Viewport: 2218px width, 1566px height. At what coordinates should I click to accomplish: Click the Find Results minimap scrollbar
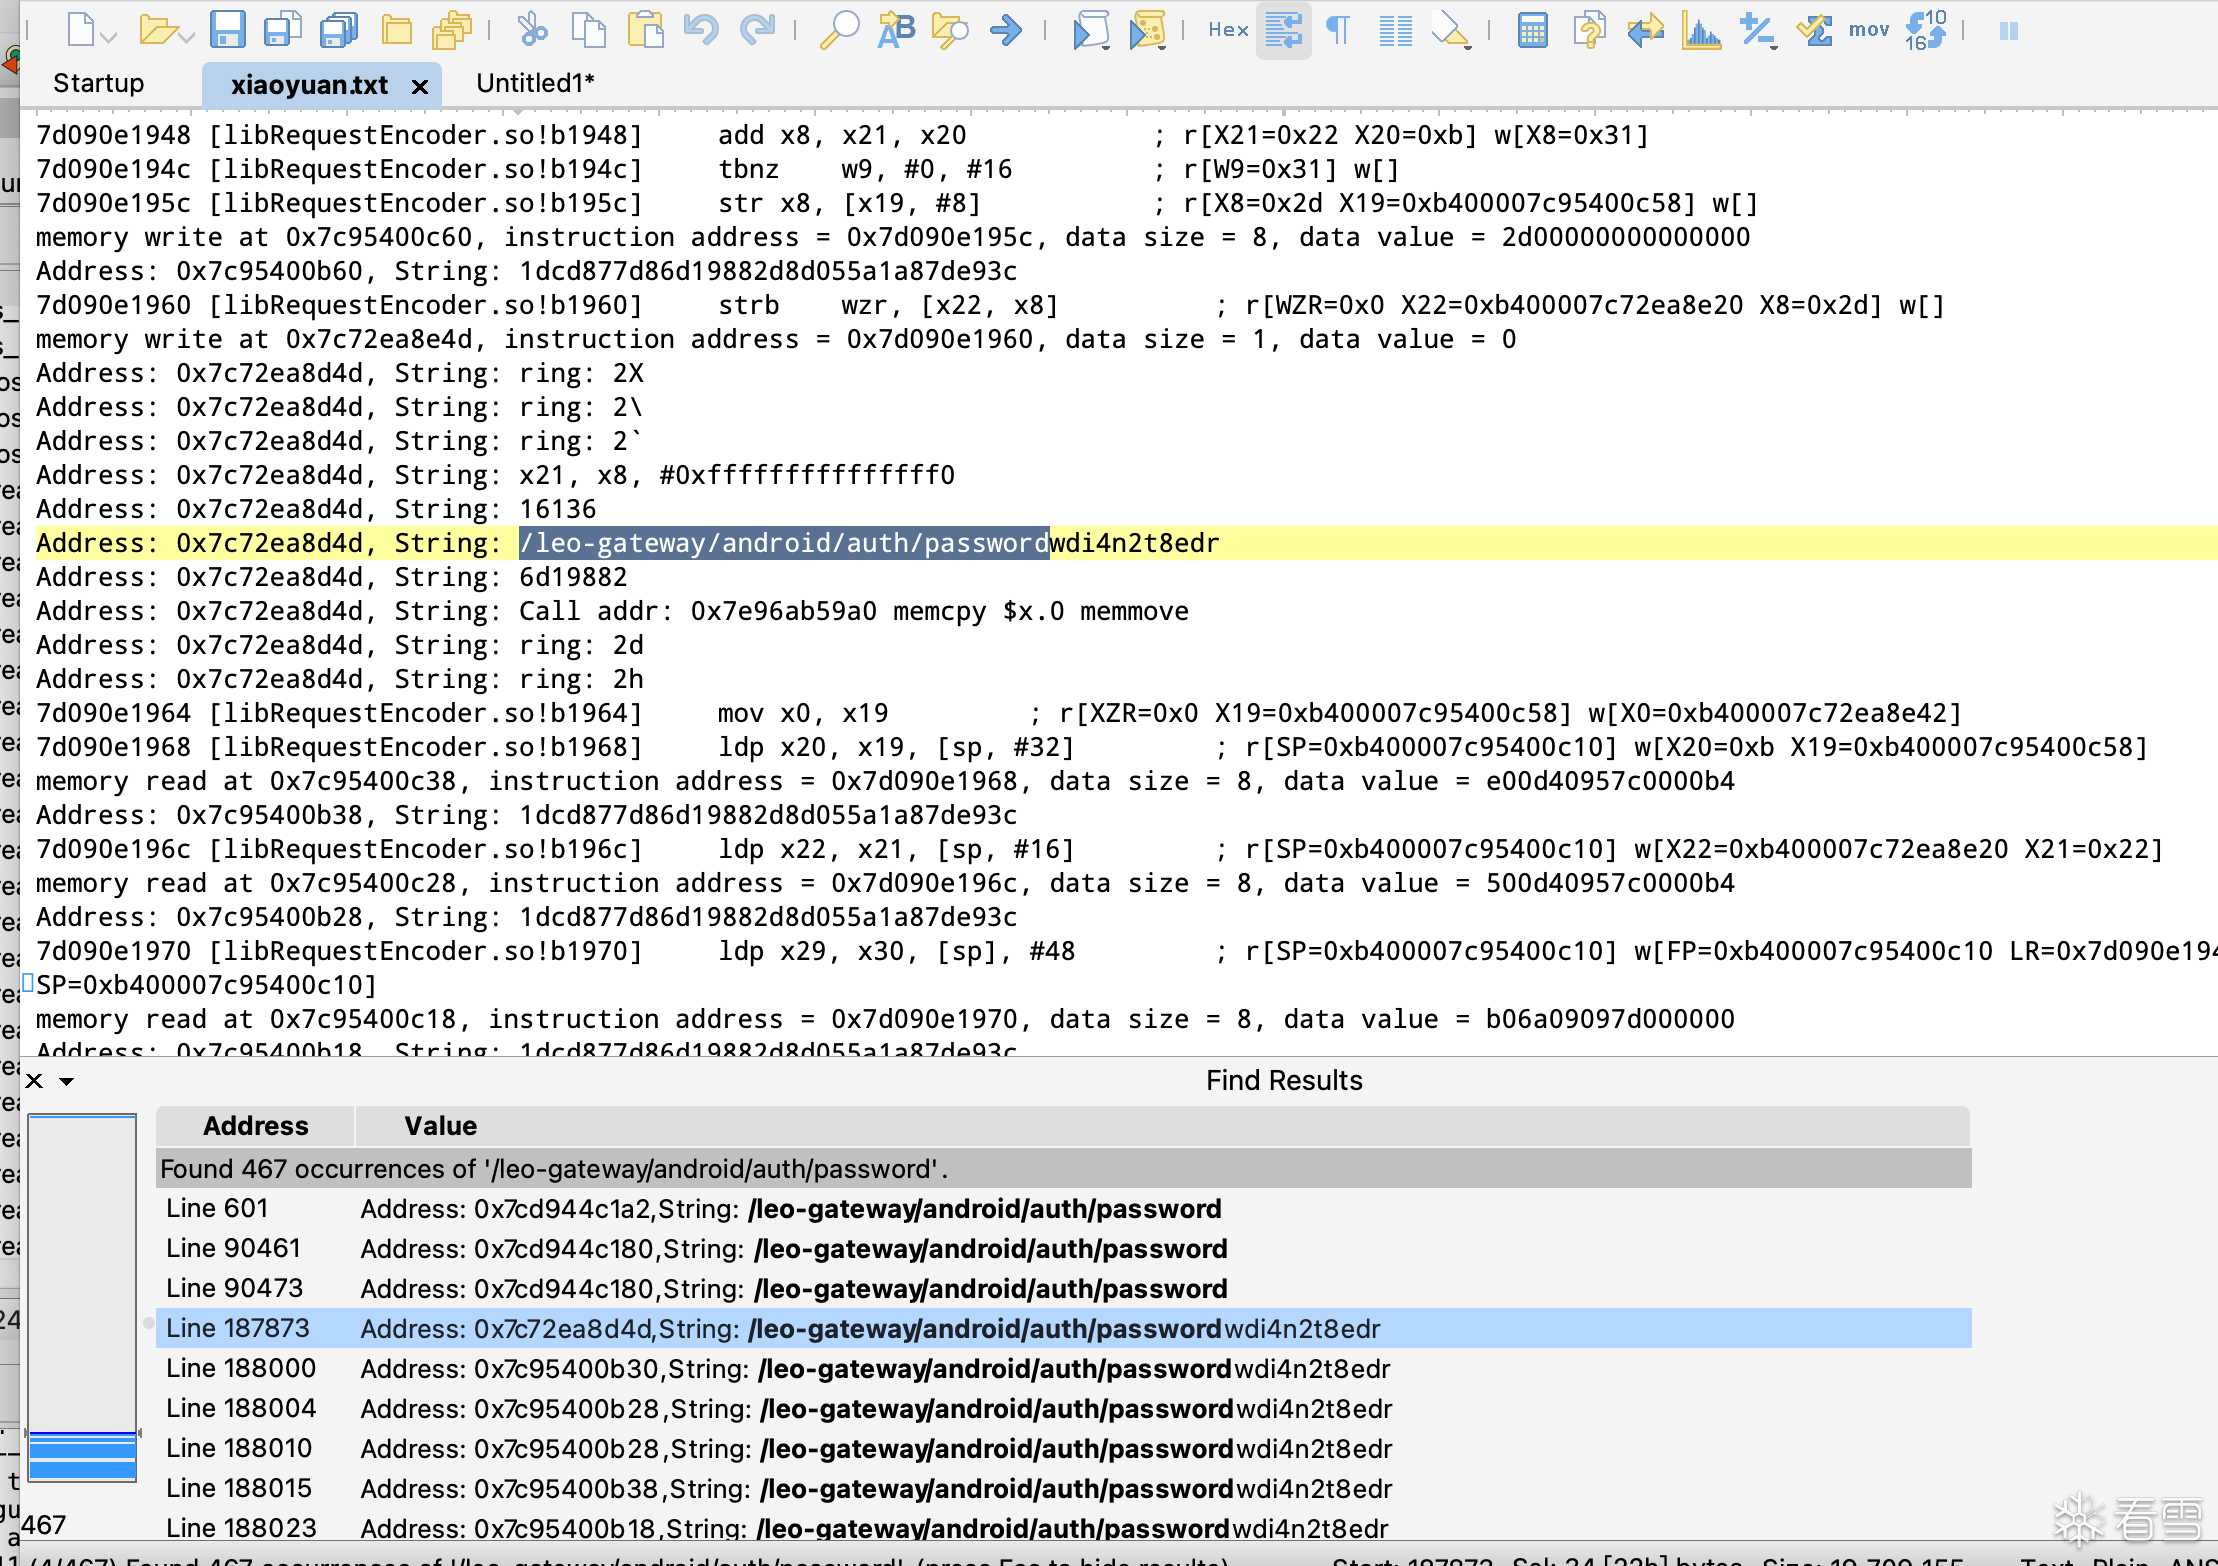[82, 1300]
